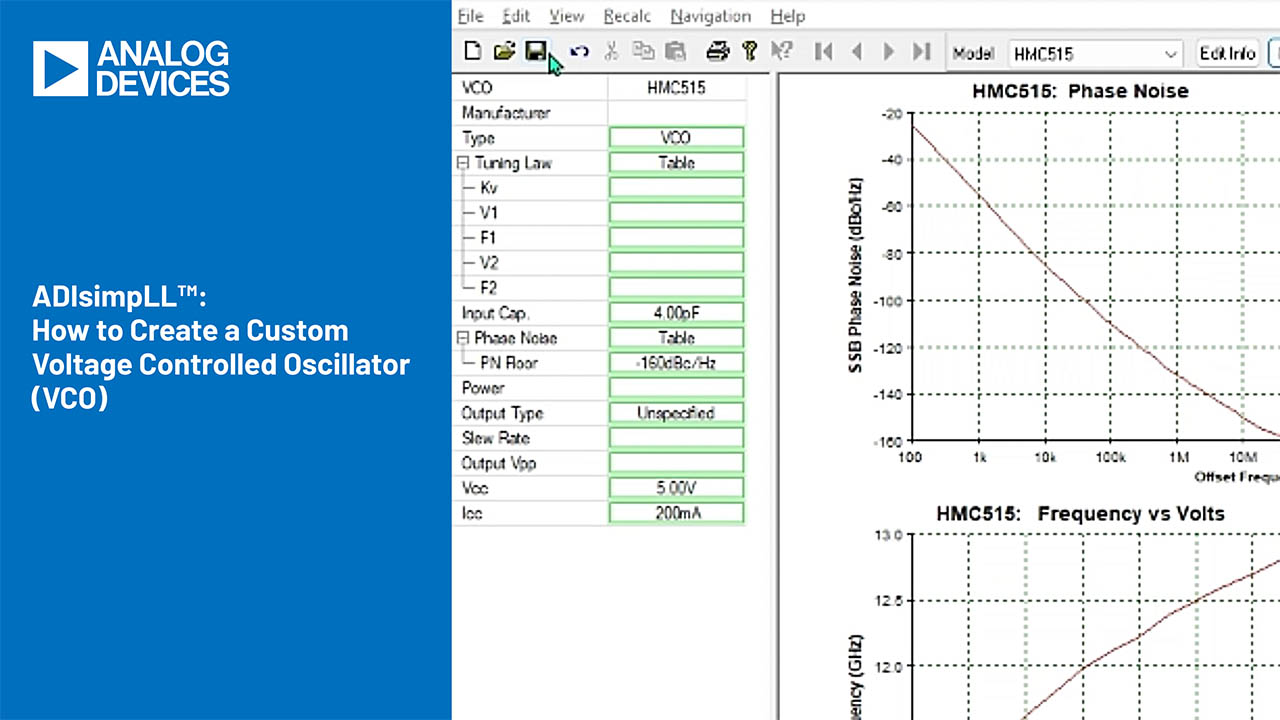This screenshot has height=720, width=1280.
Task: Save the model with the floppy icon
Action: coord(536,52)
